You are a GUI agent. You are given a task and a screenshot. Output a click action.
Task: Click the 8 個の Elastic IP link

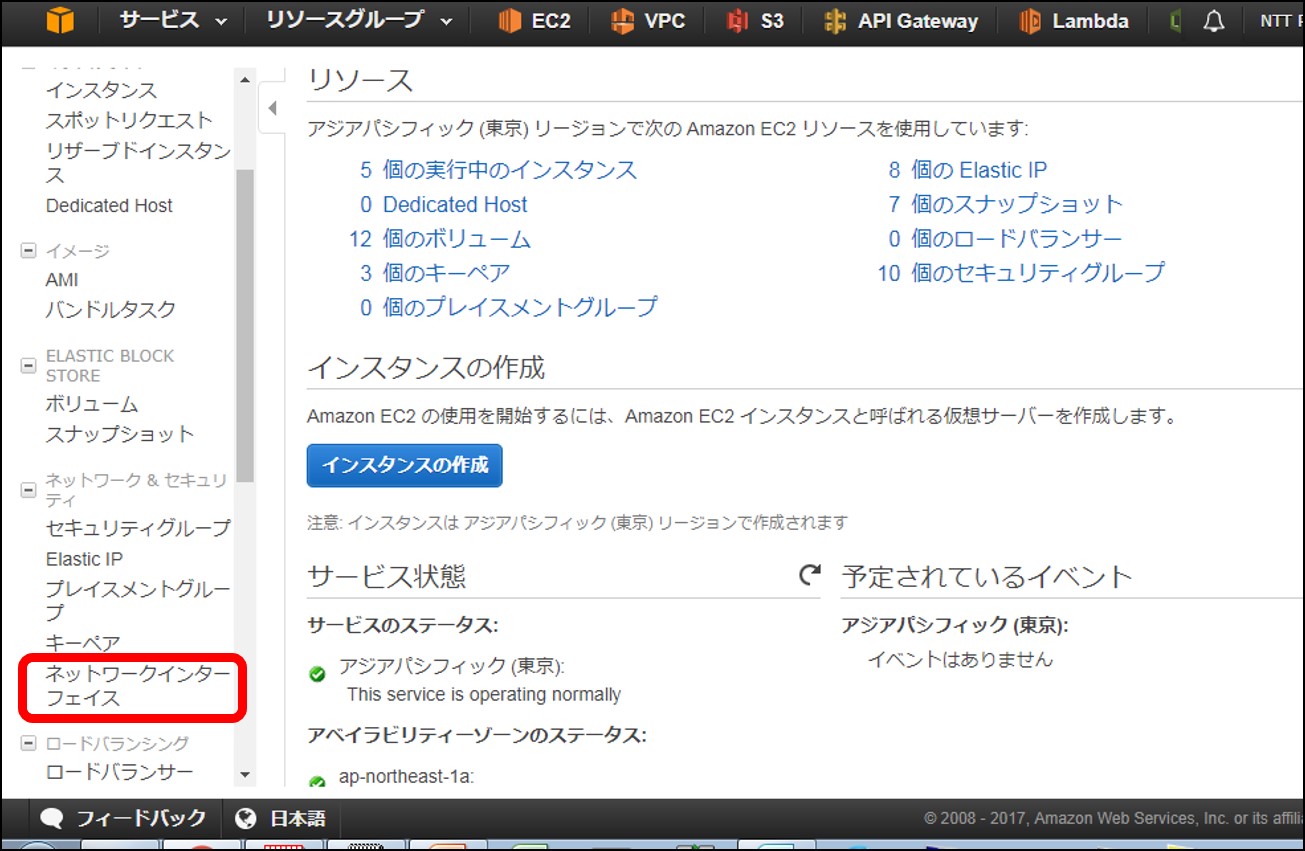click(968, 170)
